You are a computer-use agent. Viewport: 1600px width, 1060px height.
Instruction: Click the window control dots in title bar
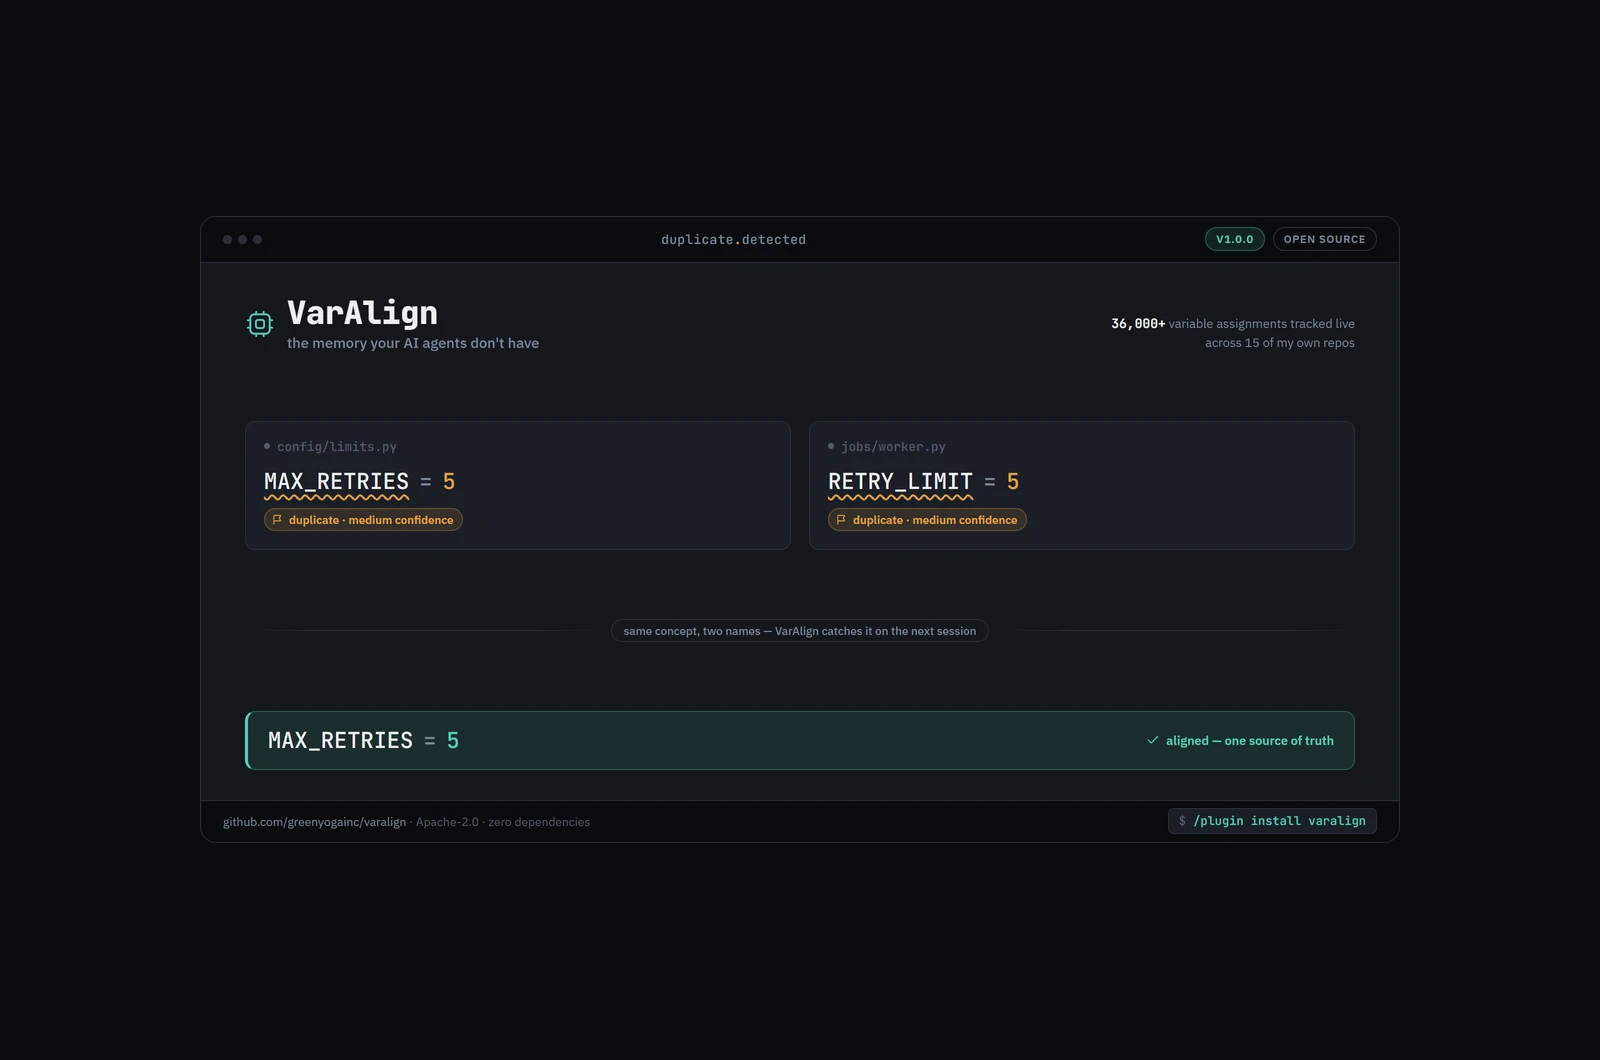242,240
